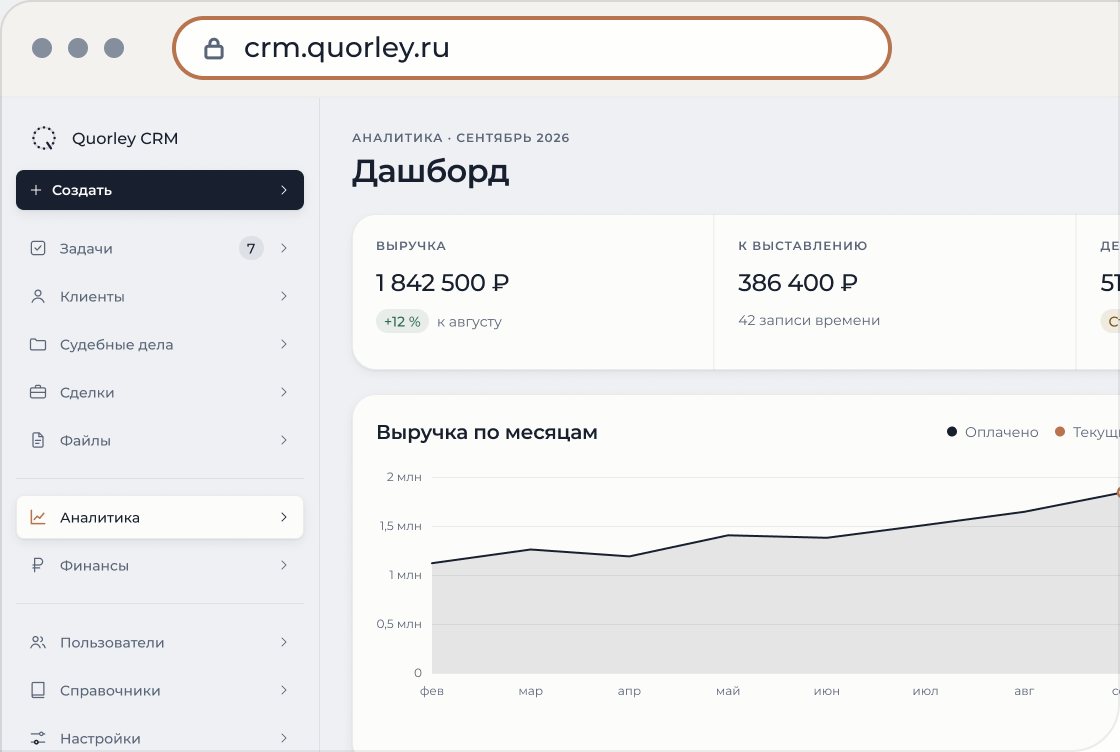The height and width of the screenshot is (752, 1120).
Task: Select the Аналитика menu item
Action: [160, 517]
